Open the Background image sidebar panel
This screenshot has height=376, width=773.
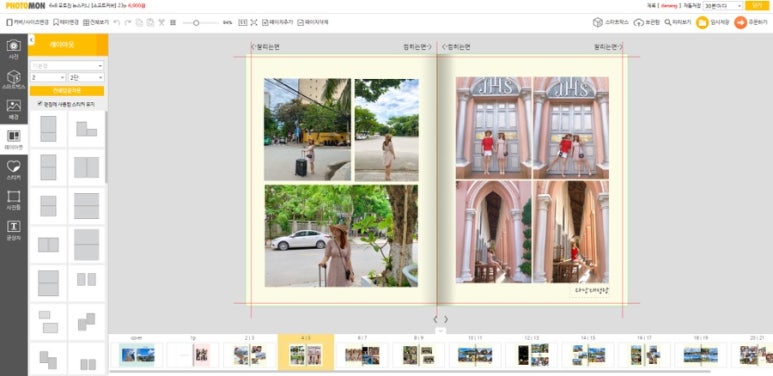[x=14, y=109]
